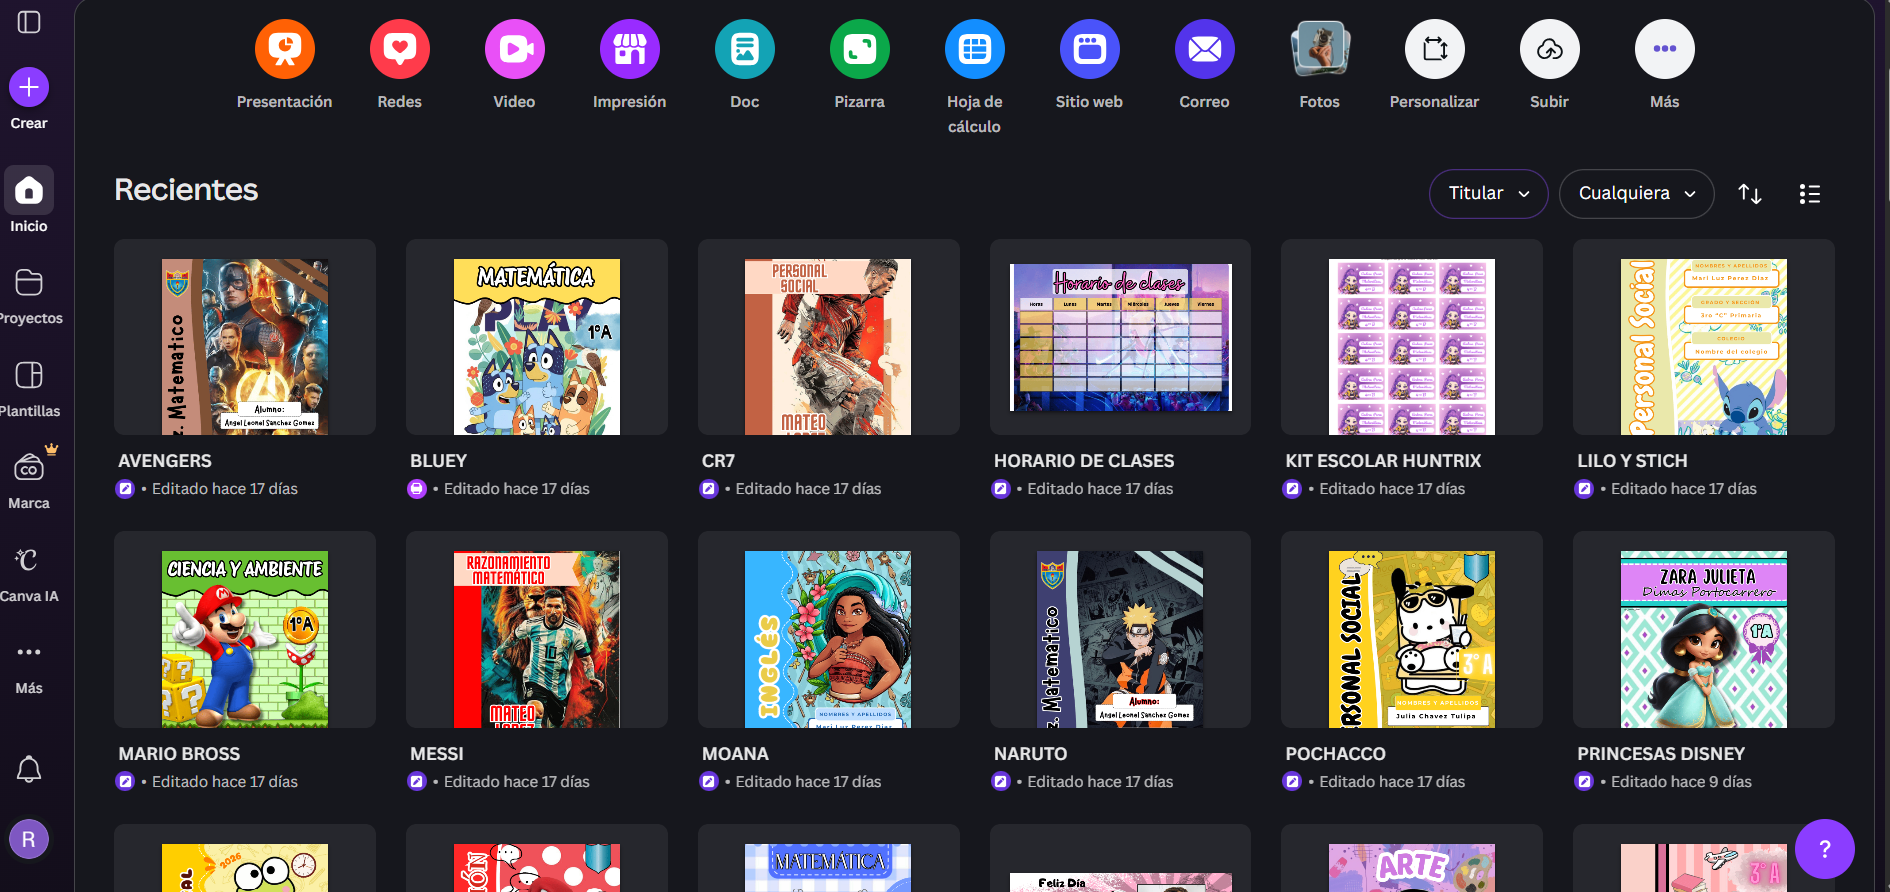
Task: Click the MESSI title text
Action: coord(437,754)
